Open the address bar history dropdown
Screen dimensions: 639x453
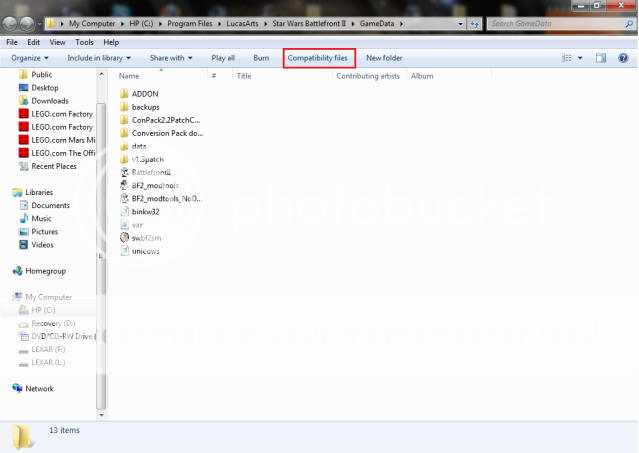click(461, 24)
